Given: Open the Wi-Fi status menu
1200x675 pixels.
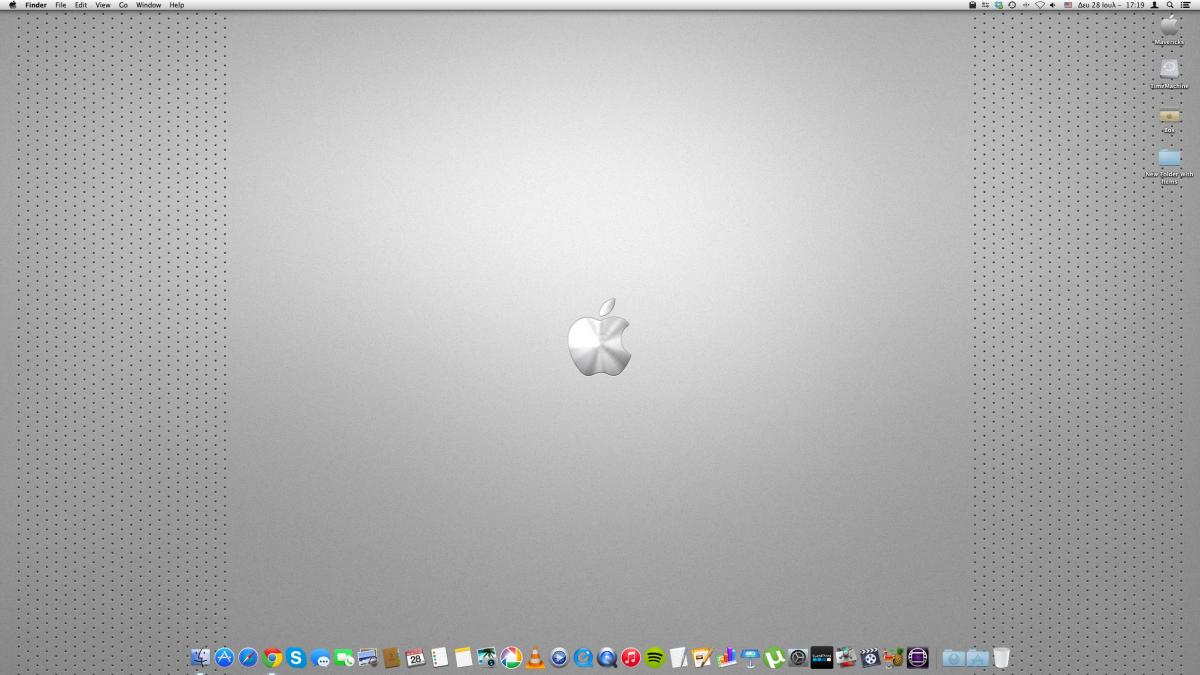Looking at the screenshot, I should coord(1040,5).
